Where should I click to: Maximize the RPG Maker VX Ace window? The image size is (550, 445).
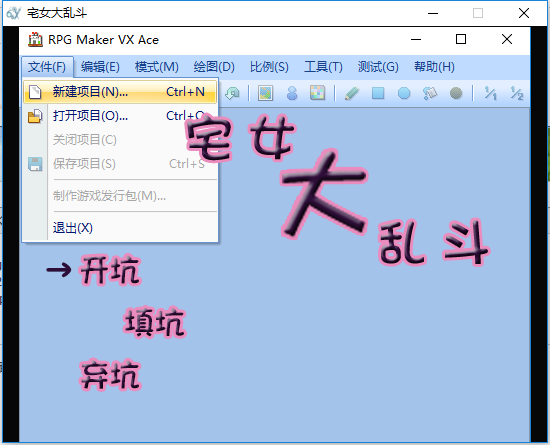click(461, 39)
